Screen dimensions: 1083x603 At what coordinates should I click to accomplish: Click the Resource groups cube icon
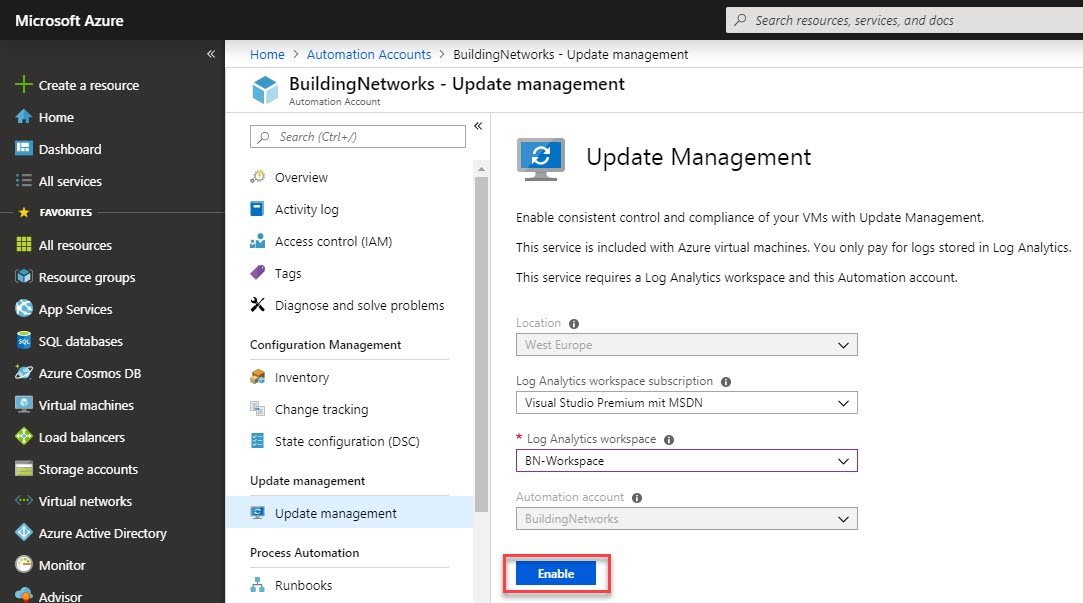(x=23, y=276)
